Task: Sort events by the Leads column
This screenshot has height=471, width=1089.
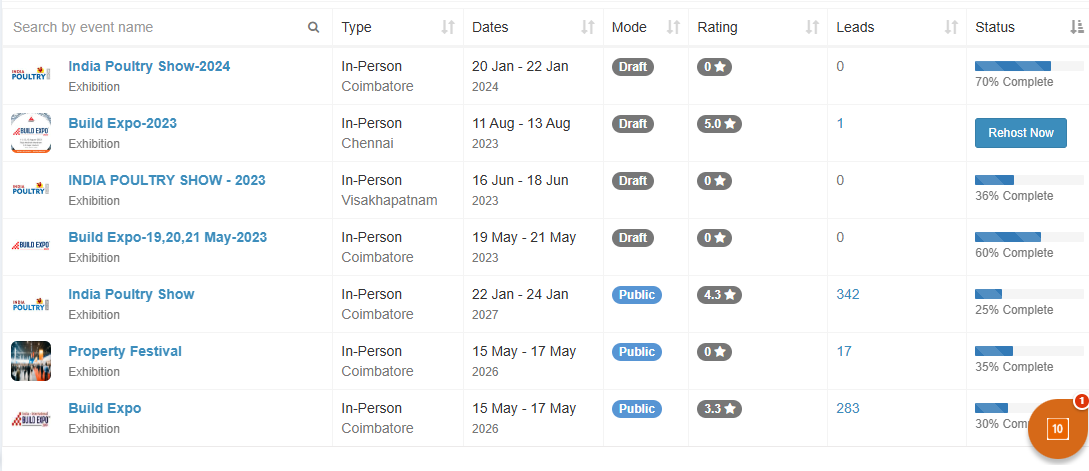Action: (x=951, y=28)
